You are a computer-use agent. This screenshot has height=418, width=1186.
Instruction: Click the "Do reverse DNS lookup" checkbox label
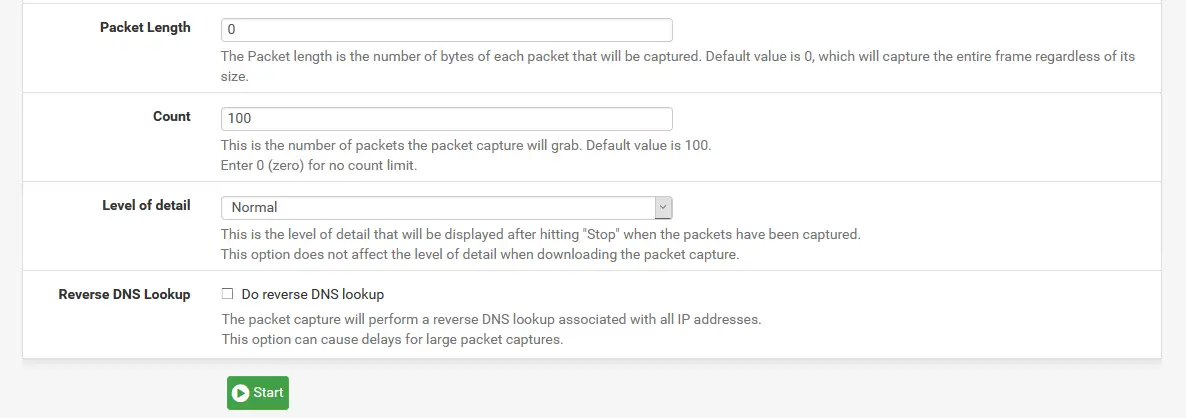click(x=312, y=294)
